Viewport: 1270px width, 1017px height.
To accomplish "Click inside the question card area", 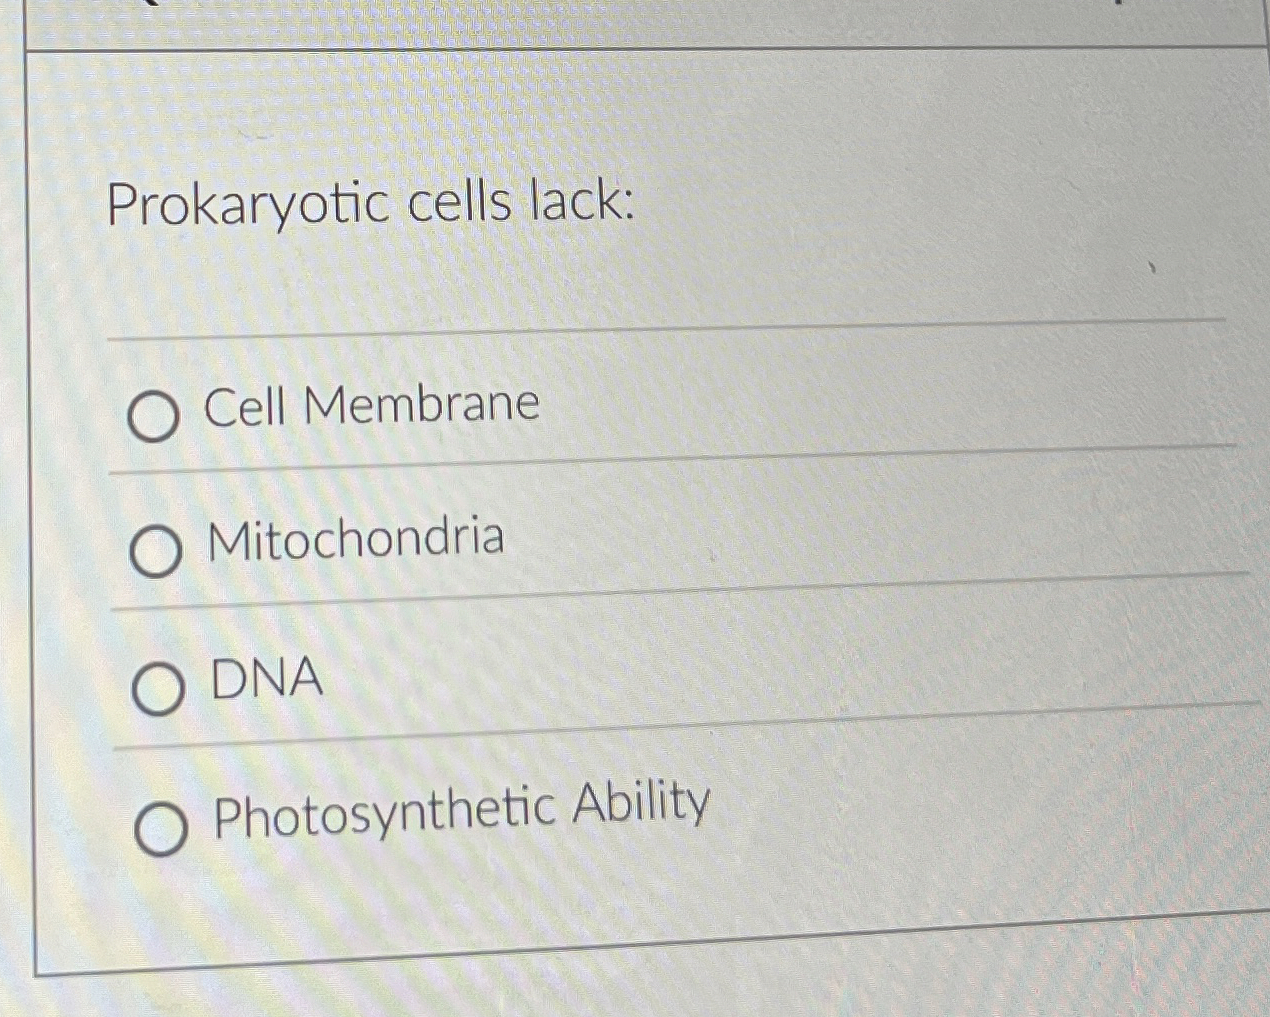I will tap(650, 500).
